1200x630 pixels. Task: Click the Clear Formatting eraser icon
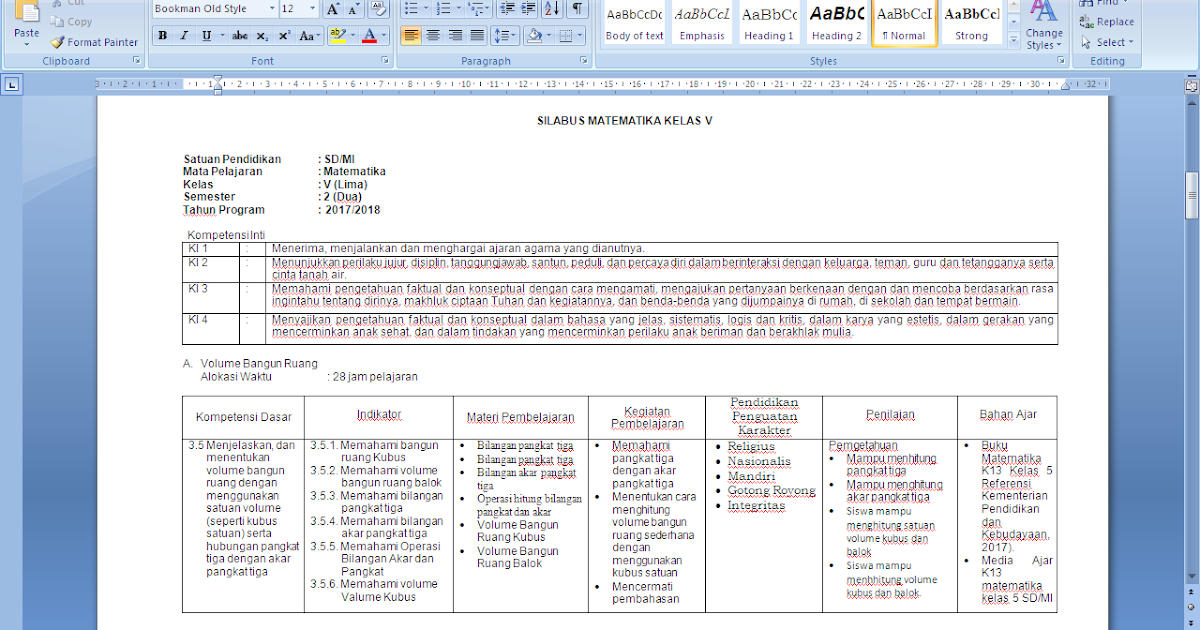[x=379, y=9]
